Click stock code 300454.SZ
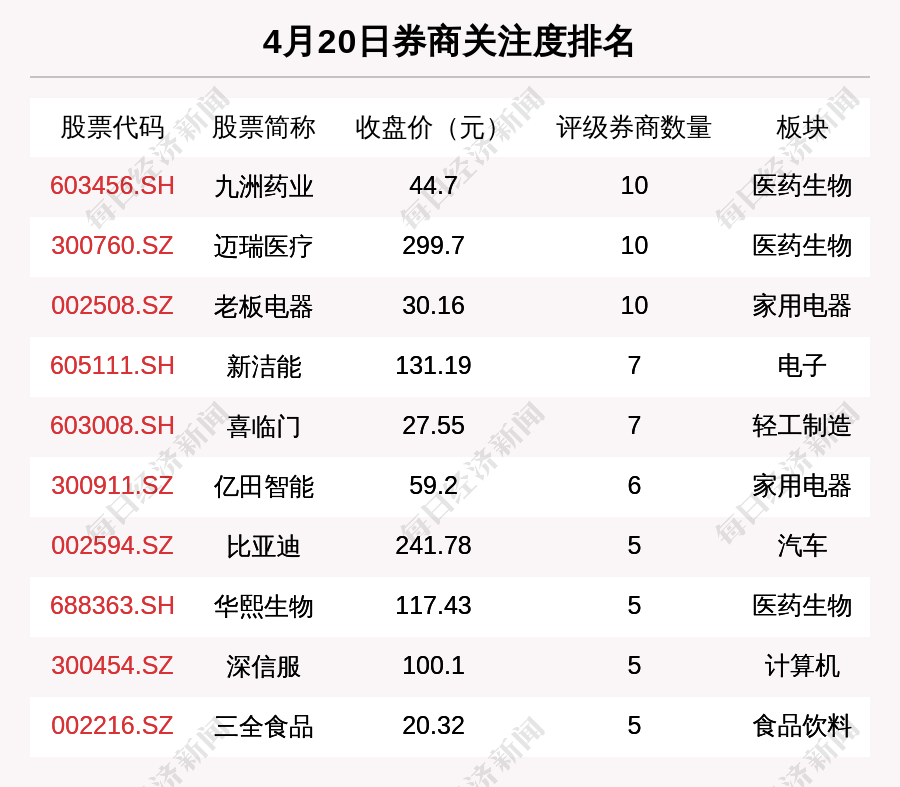The image size is (900, 787). click(112, 666)
